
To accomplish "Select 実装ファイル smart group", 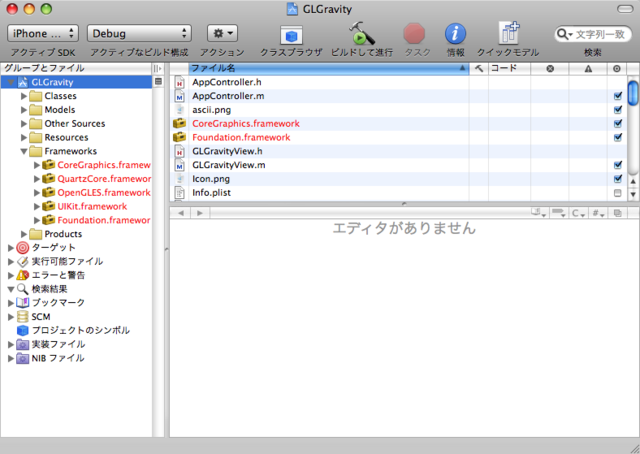I will [58, 345].
